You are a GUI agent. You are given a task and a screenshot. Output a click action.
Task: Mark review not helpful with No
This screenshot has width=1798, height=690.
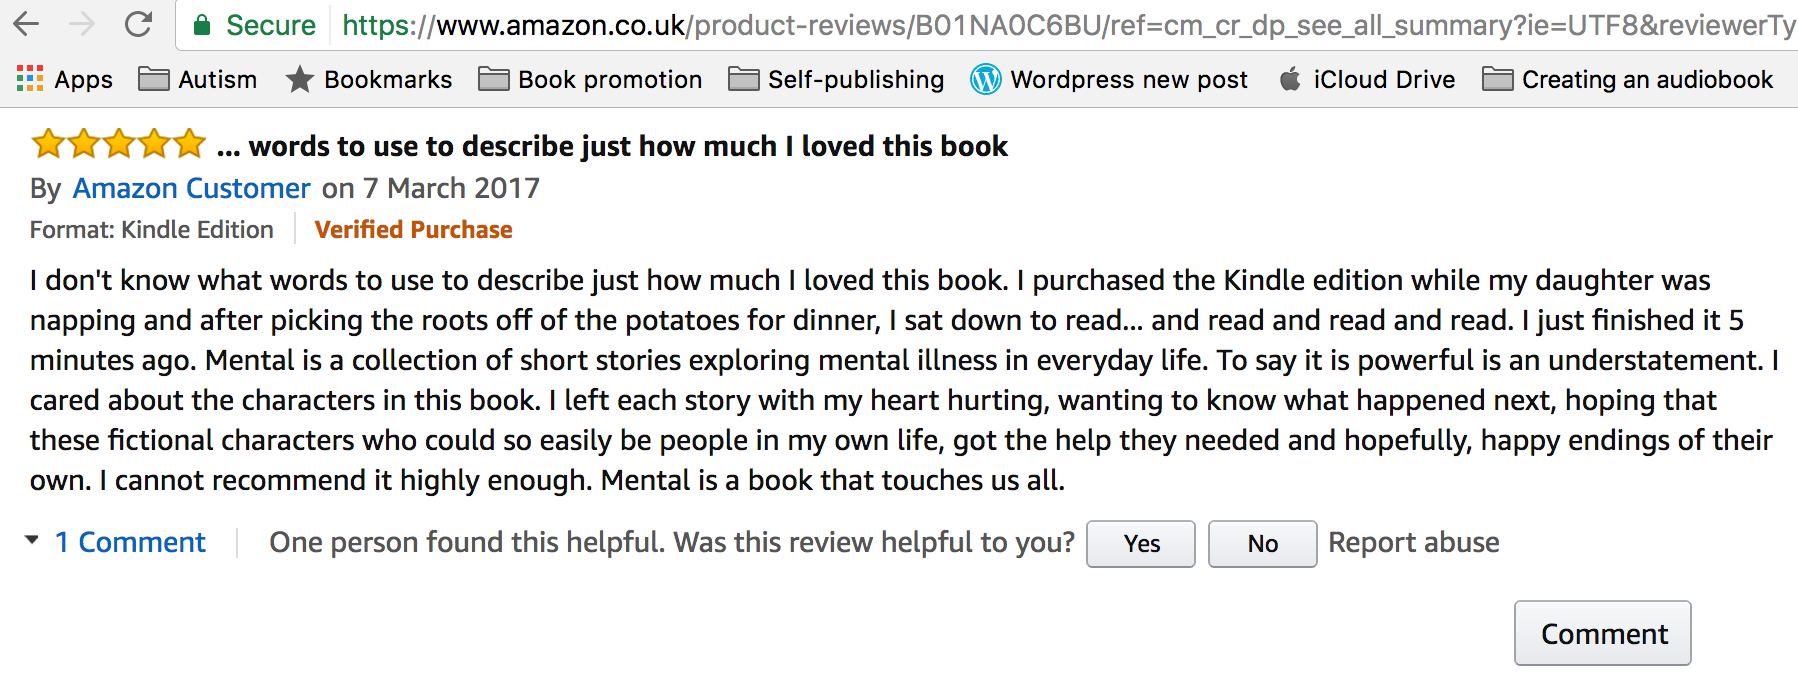pyautogui.click(x=1262, y=544)
